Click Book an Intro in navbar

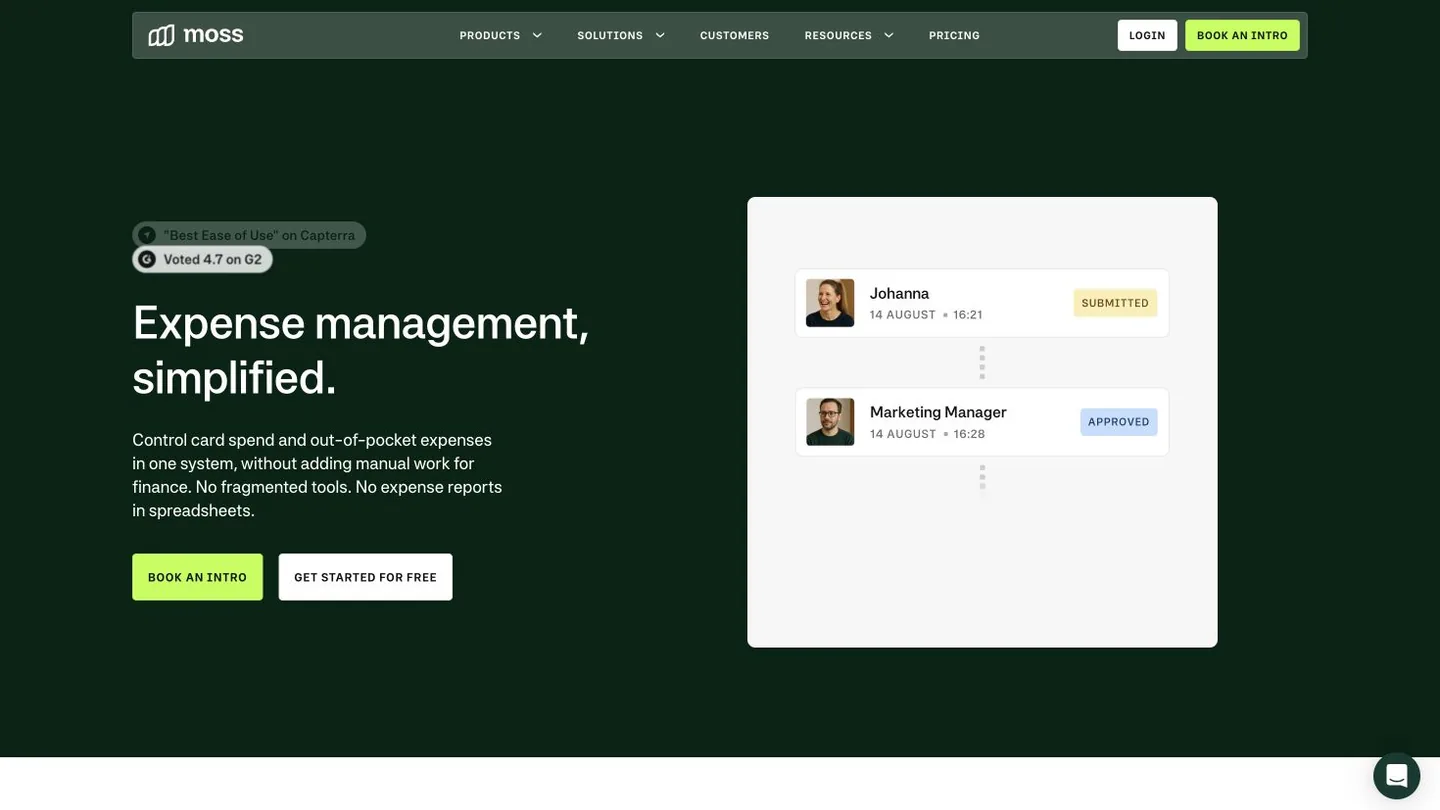click(x=1242, y=35)
